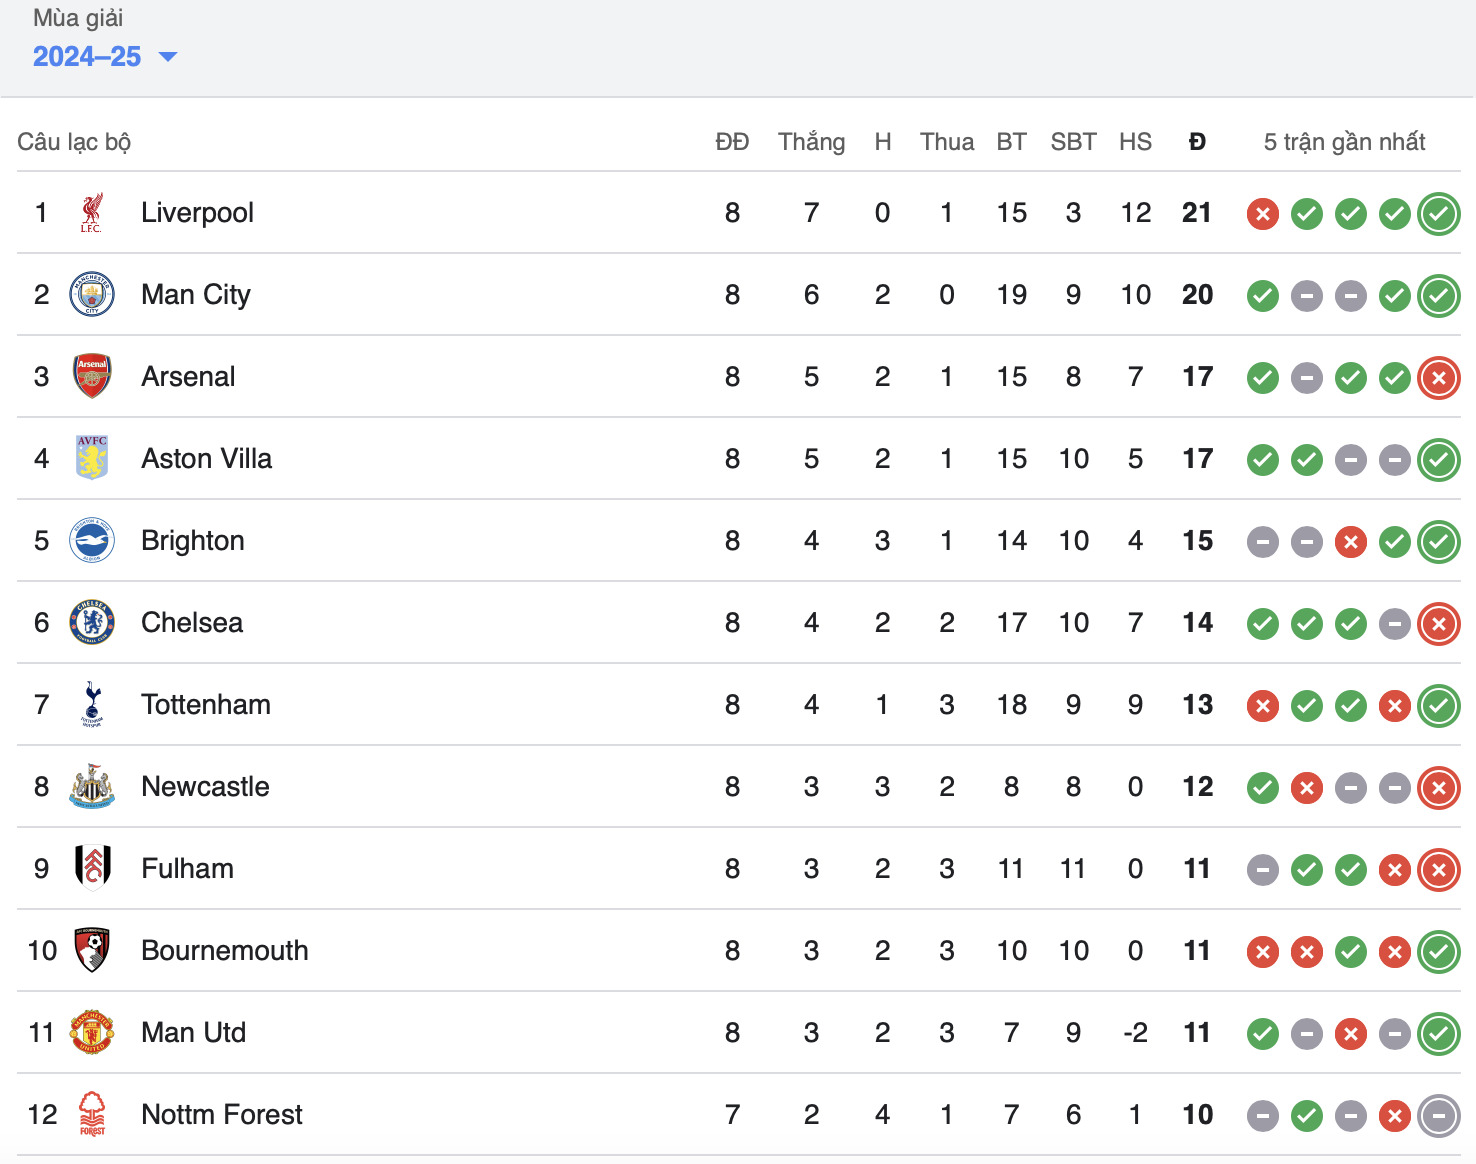Open the 2024–25 season dropdown
The height and width of the screenshot is (1164, 1476).
click(x=104, y=57)
